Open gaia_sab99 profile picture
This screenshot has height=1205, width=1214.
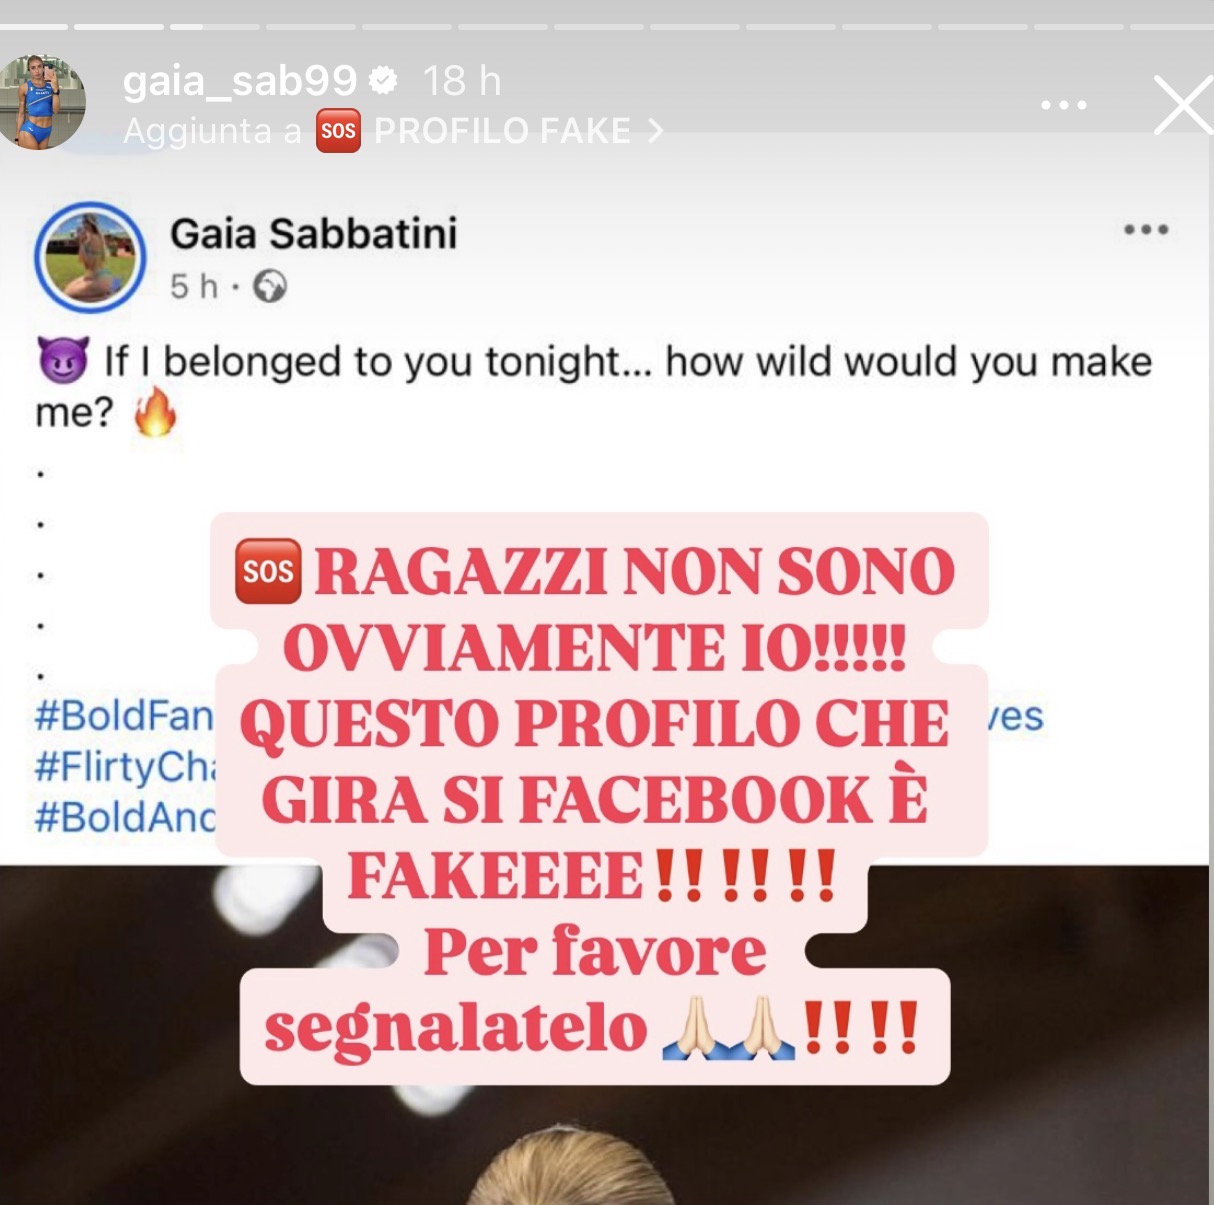point(42,102)
